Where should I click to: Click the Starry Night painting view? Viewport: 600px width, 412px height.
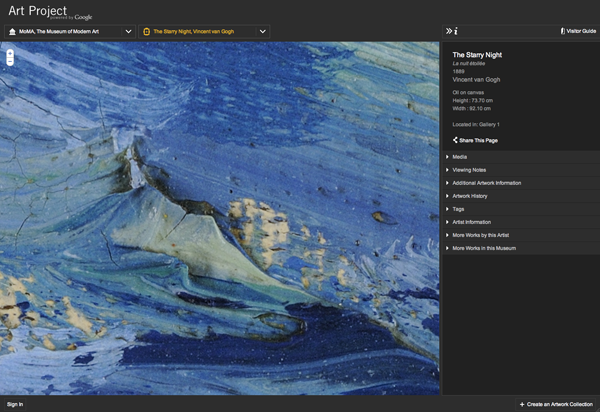coord(220,218)
